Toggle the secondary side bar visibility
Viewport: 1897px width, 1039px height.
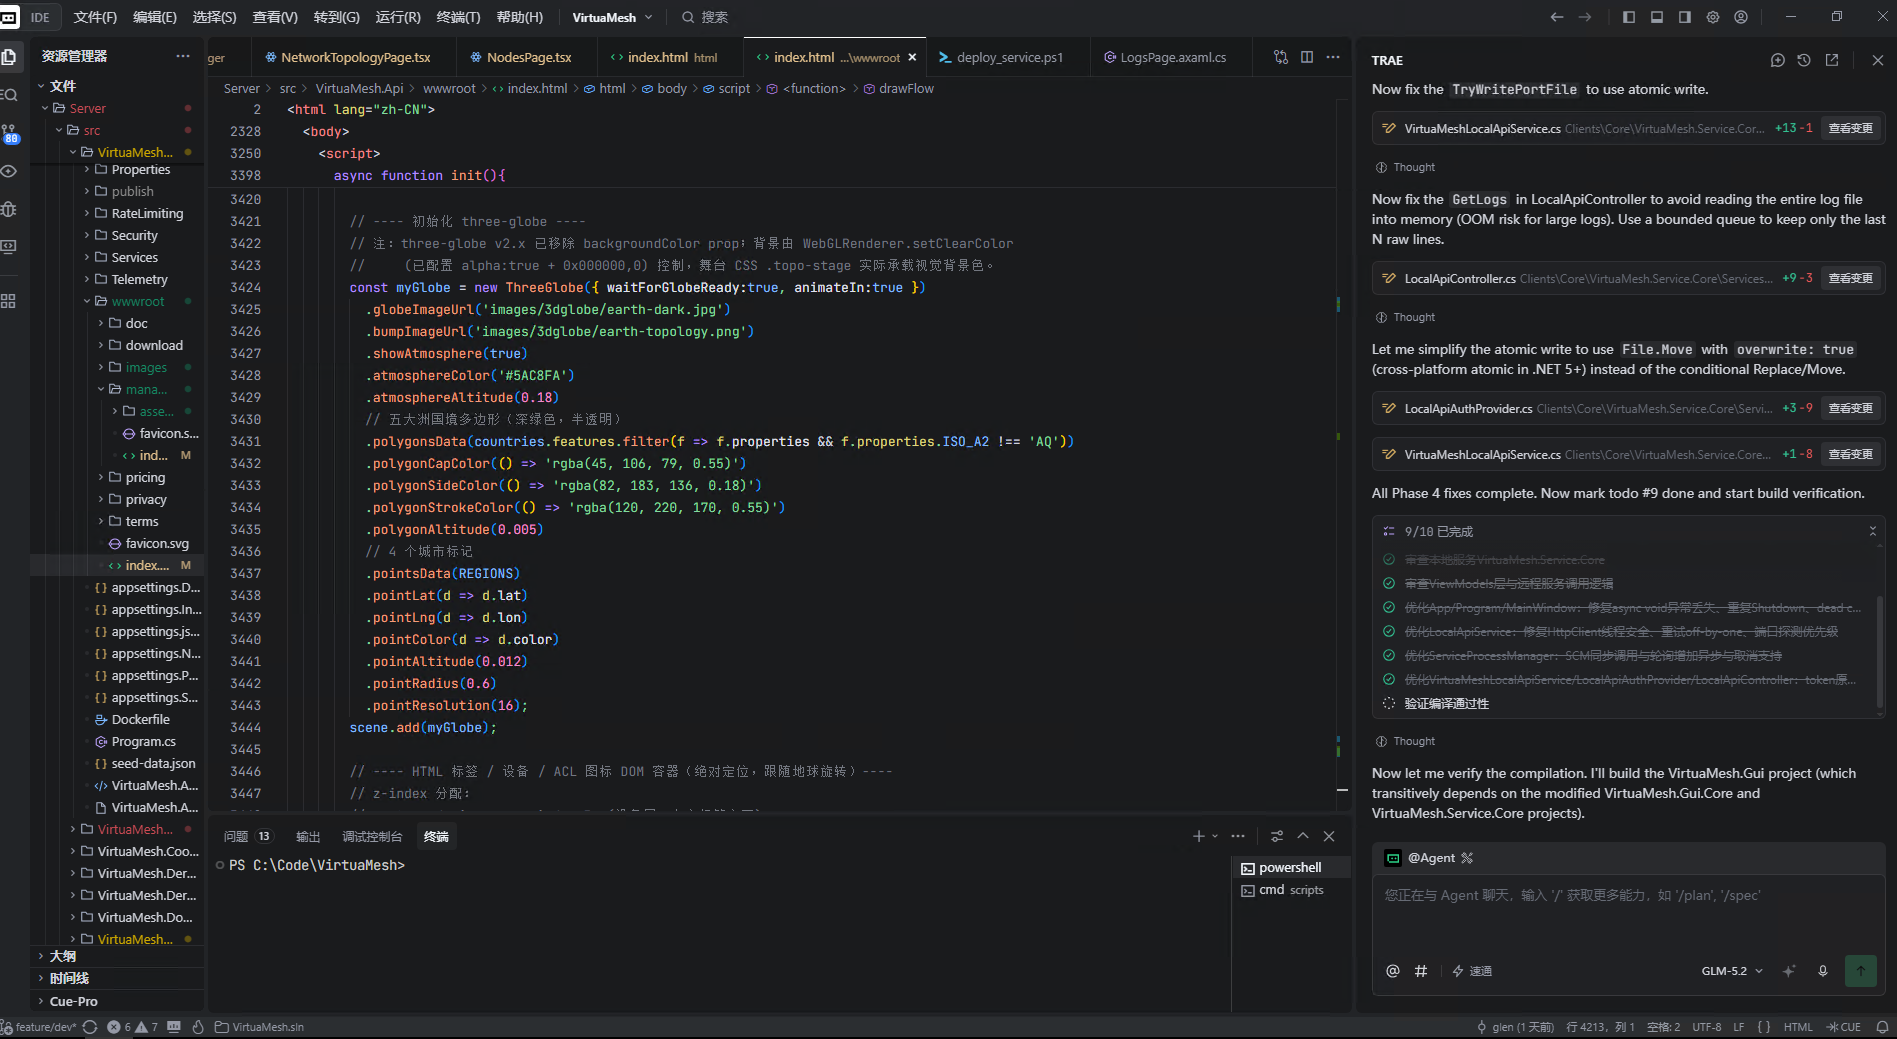click(x=1685, y=17)
